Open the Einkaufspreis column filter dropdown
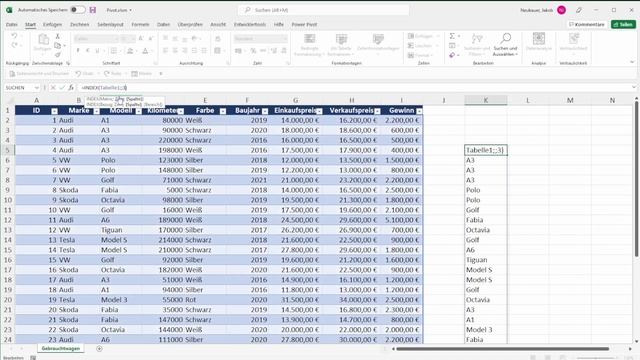This screenshot has width=640, height=360. pos(319,111)
